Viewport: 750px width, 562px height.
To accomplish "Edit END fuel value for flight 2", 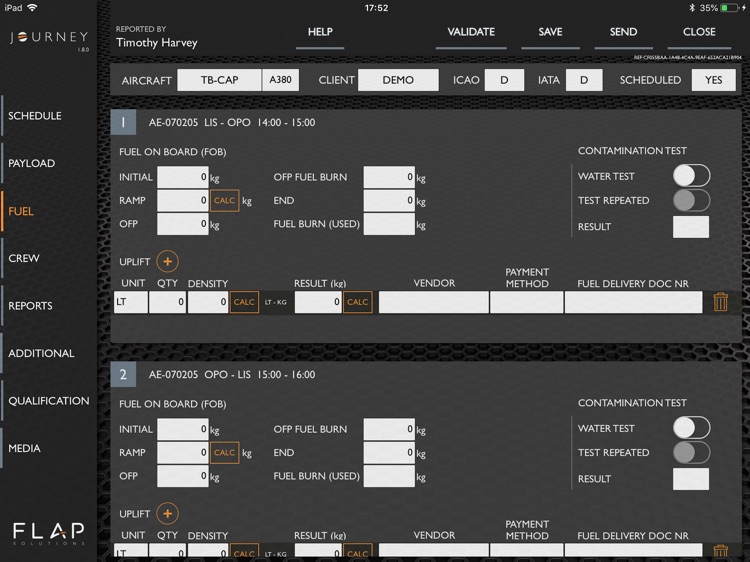I will [389, 452].
